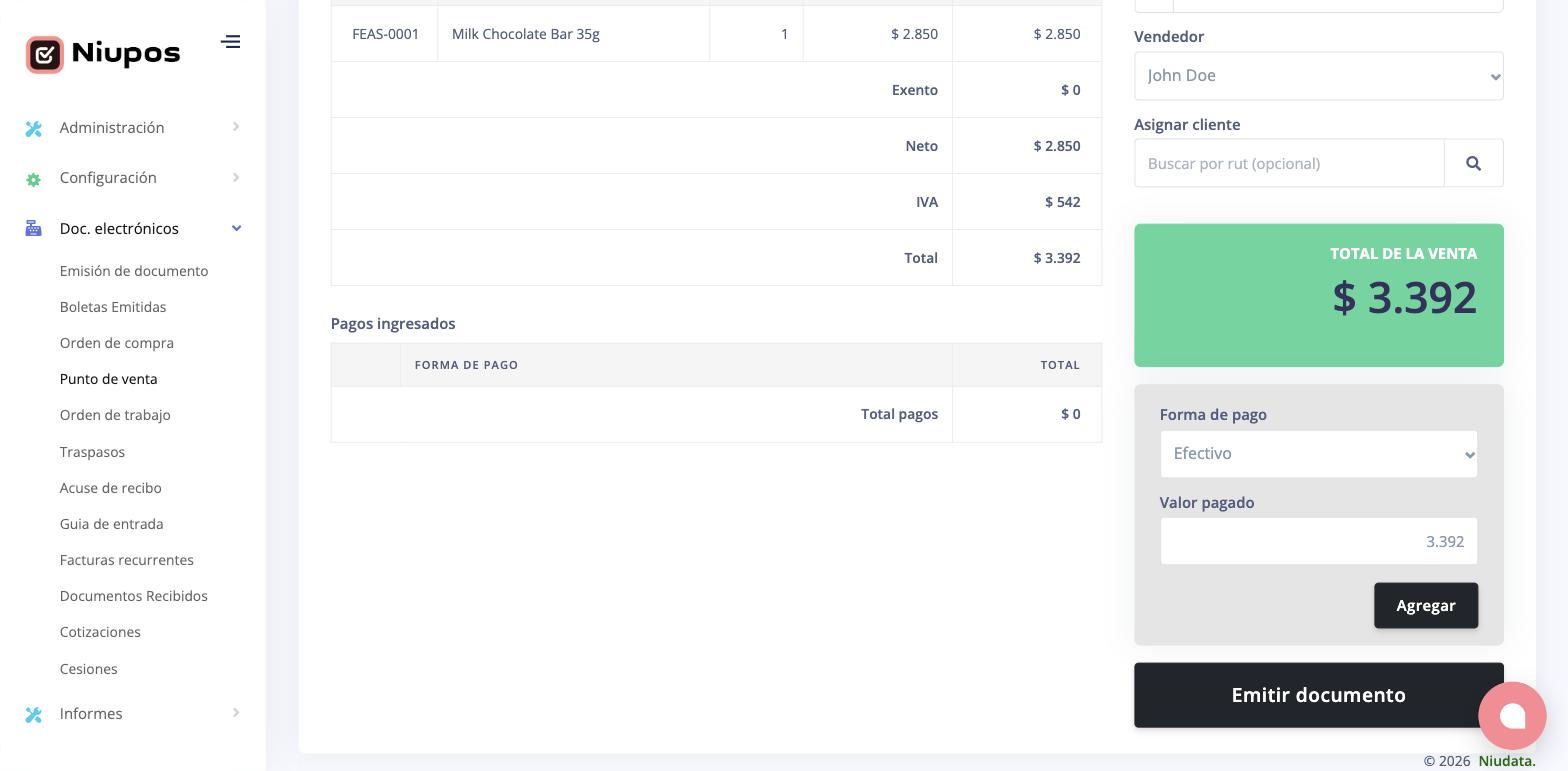This screenshot has width=1568, height=771.
Task: Click the Agregar payment button
Action: pos(1426,606)
